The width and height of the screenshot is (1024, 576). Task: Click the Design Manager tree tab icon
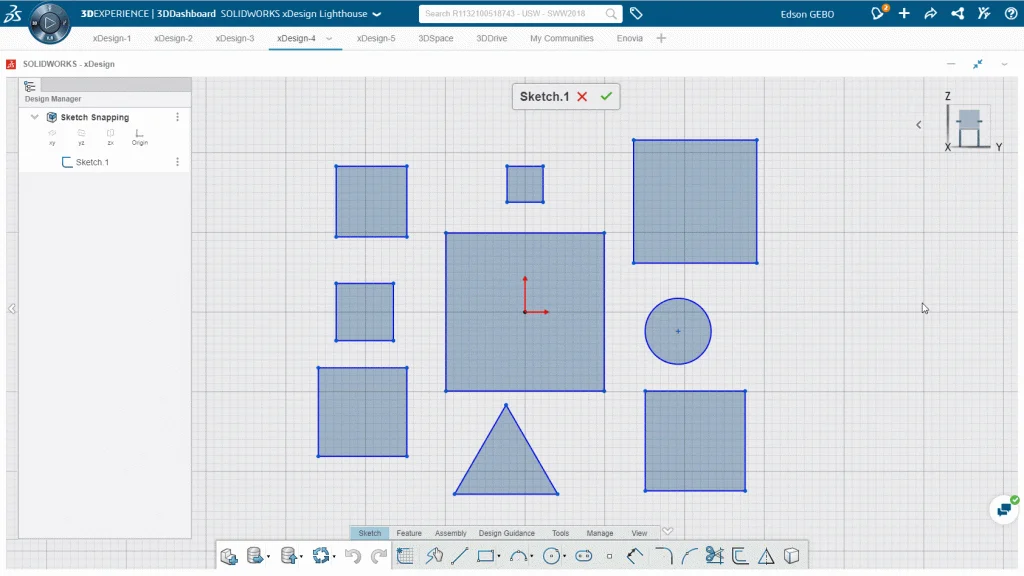tap(29, 86)
